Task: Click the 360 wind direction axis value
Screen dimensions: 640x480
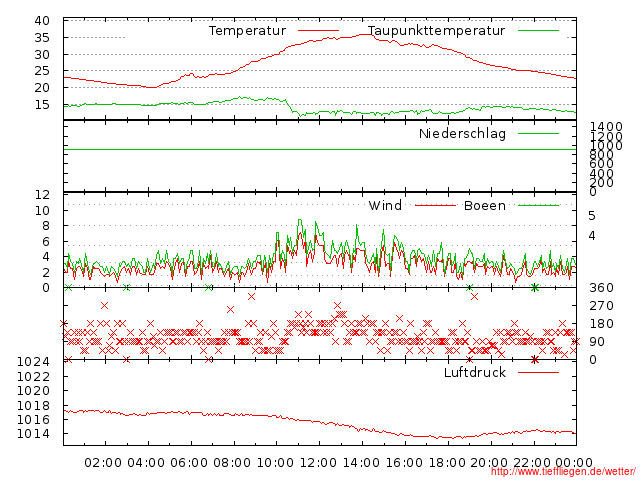Action: [600, 288]
